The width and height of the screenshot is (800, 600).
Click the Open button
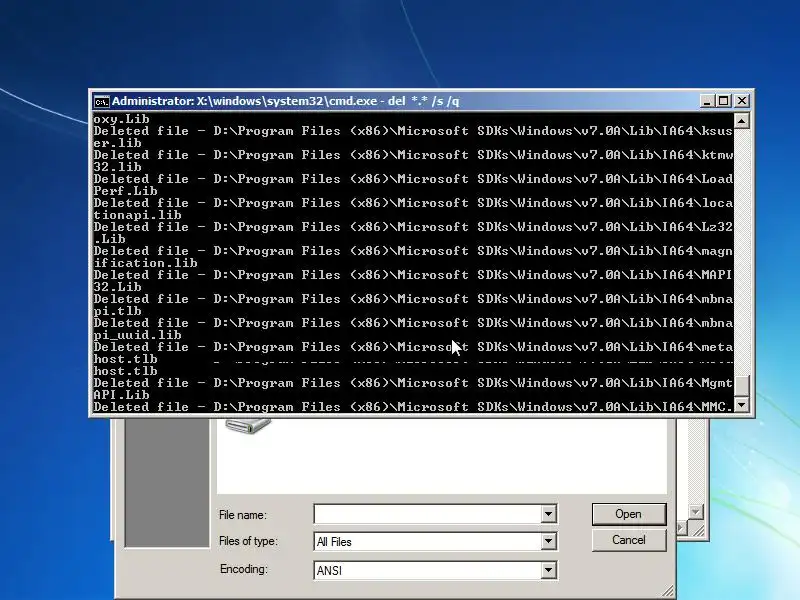tap(629, 514)
